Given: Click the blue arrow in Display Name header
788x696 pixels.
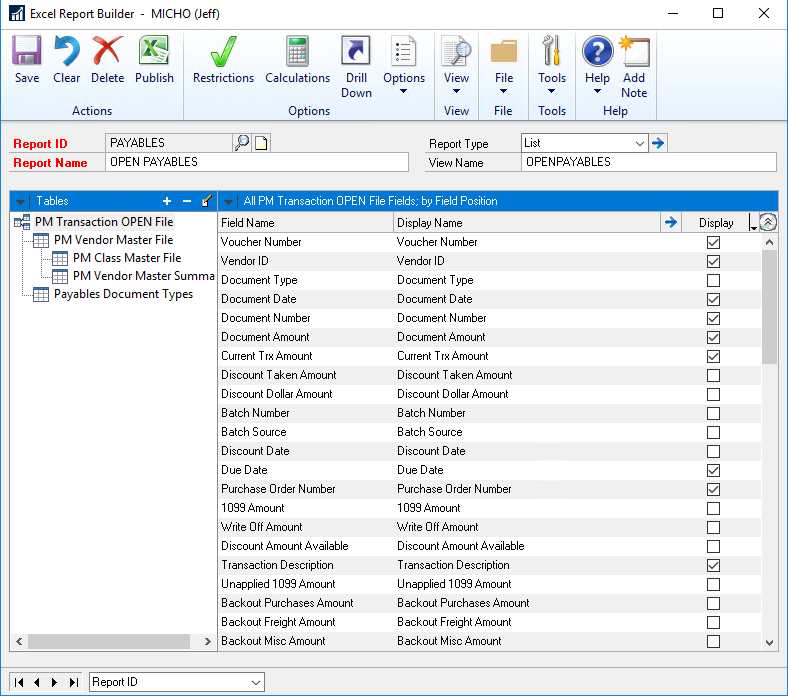Looking at the screenshot, I should point(671,222).
